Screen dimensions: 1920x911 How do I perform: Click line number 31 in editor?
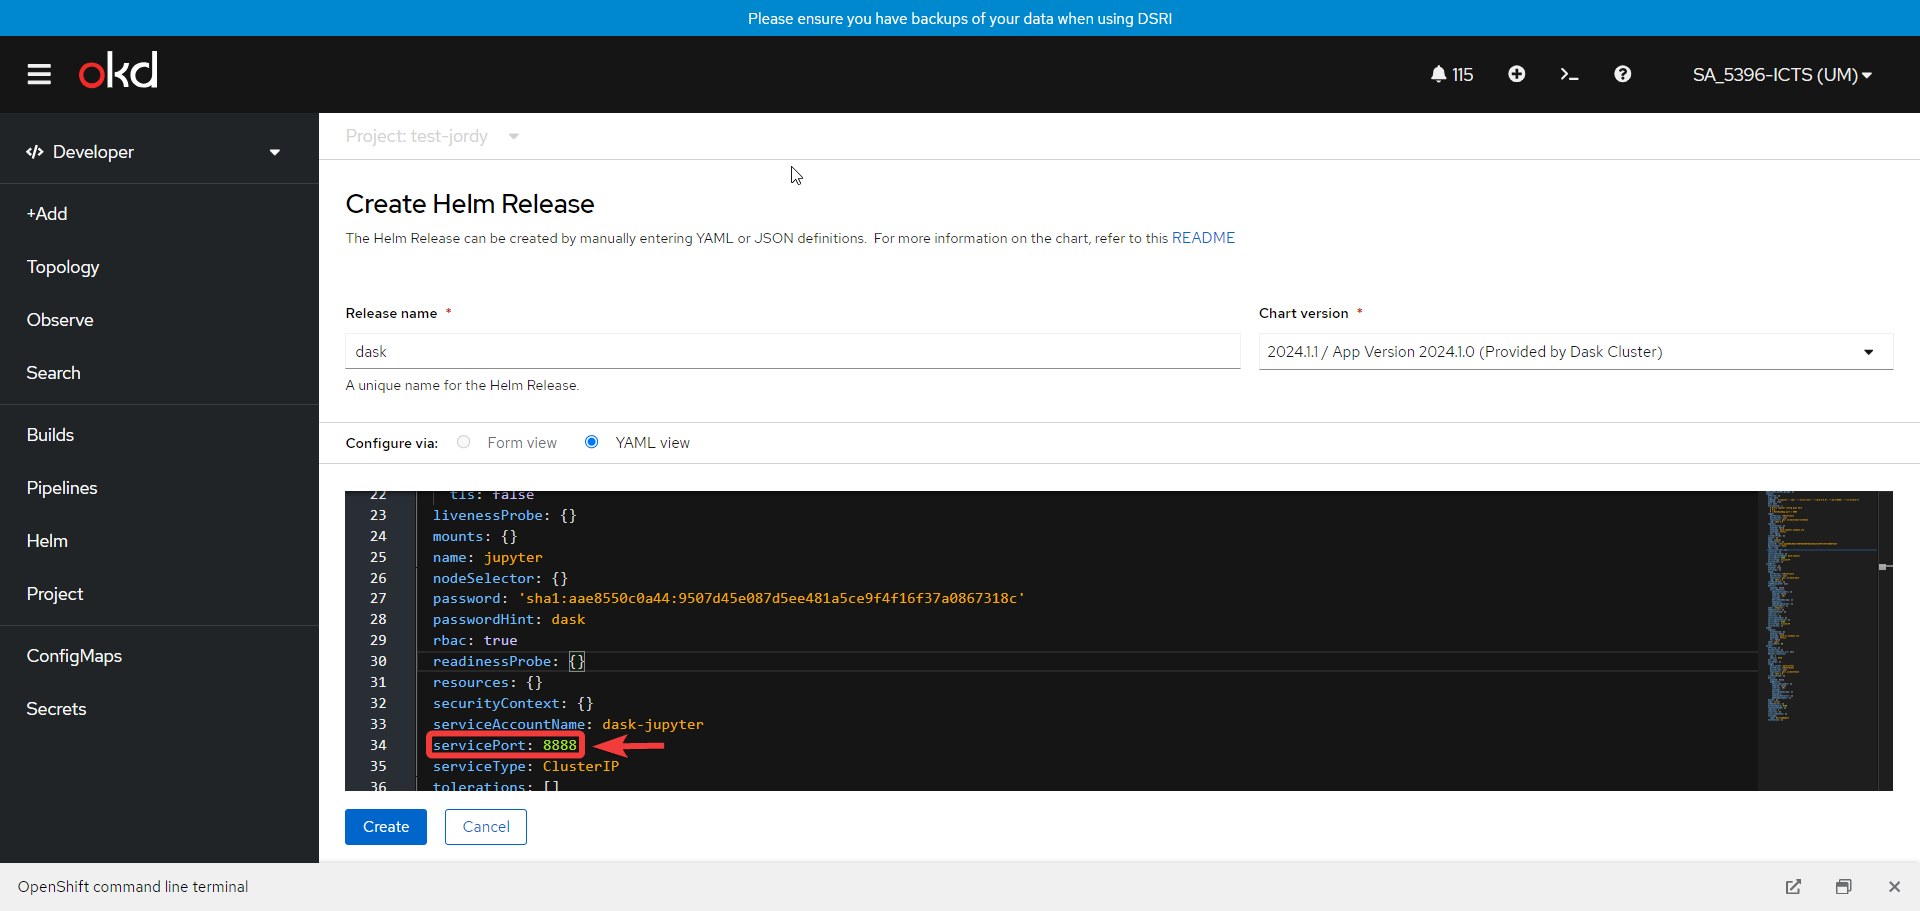(x=378, y=682)
